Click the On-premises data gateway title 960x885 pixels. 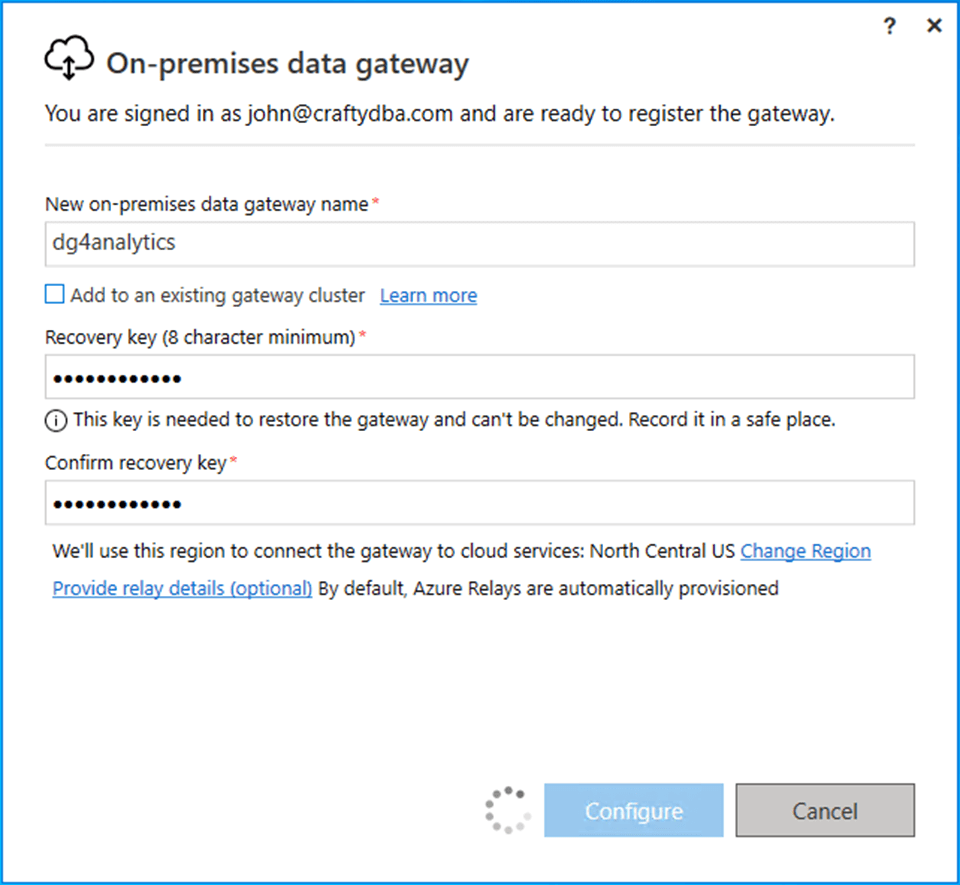click(287, 64)
